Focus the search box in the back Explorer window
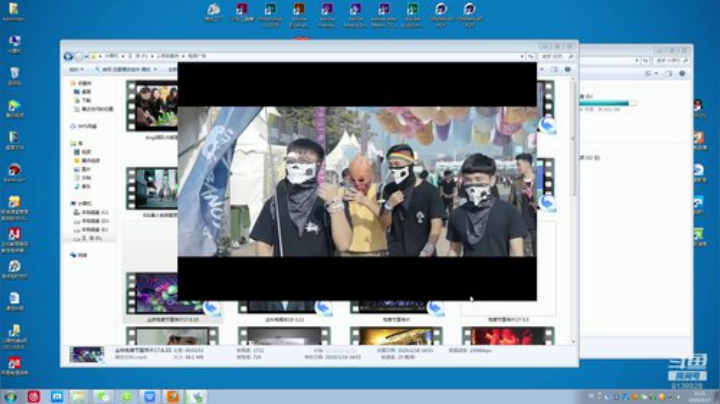720x404 pixels. point(672,61)
